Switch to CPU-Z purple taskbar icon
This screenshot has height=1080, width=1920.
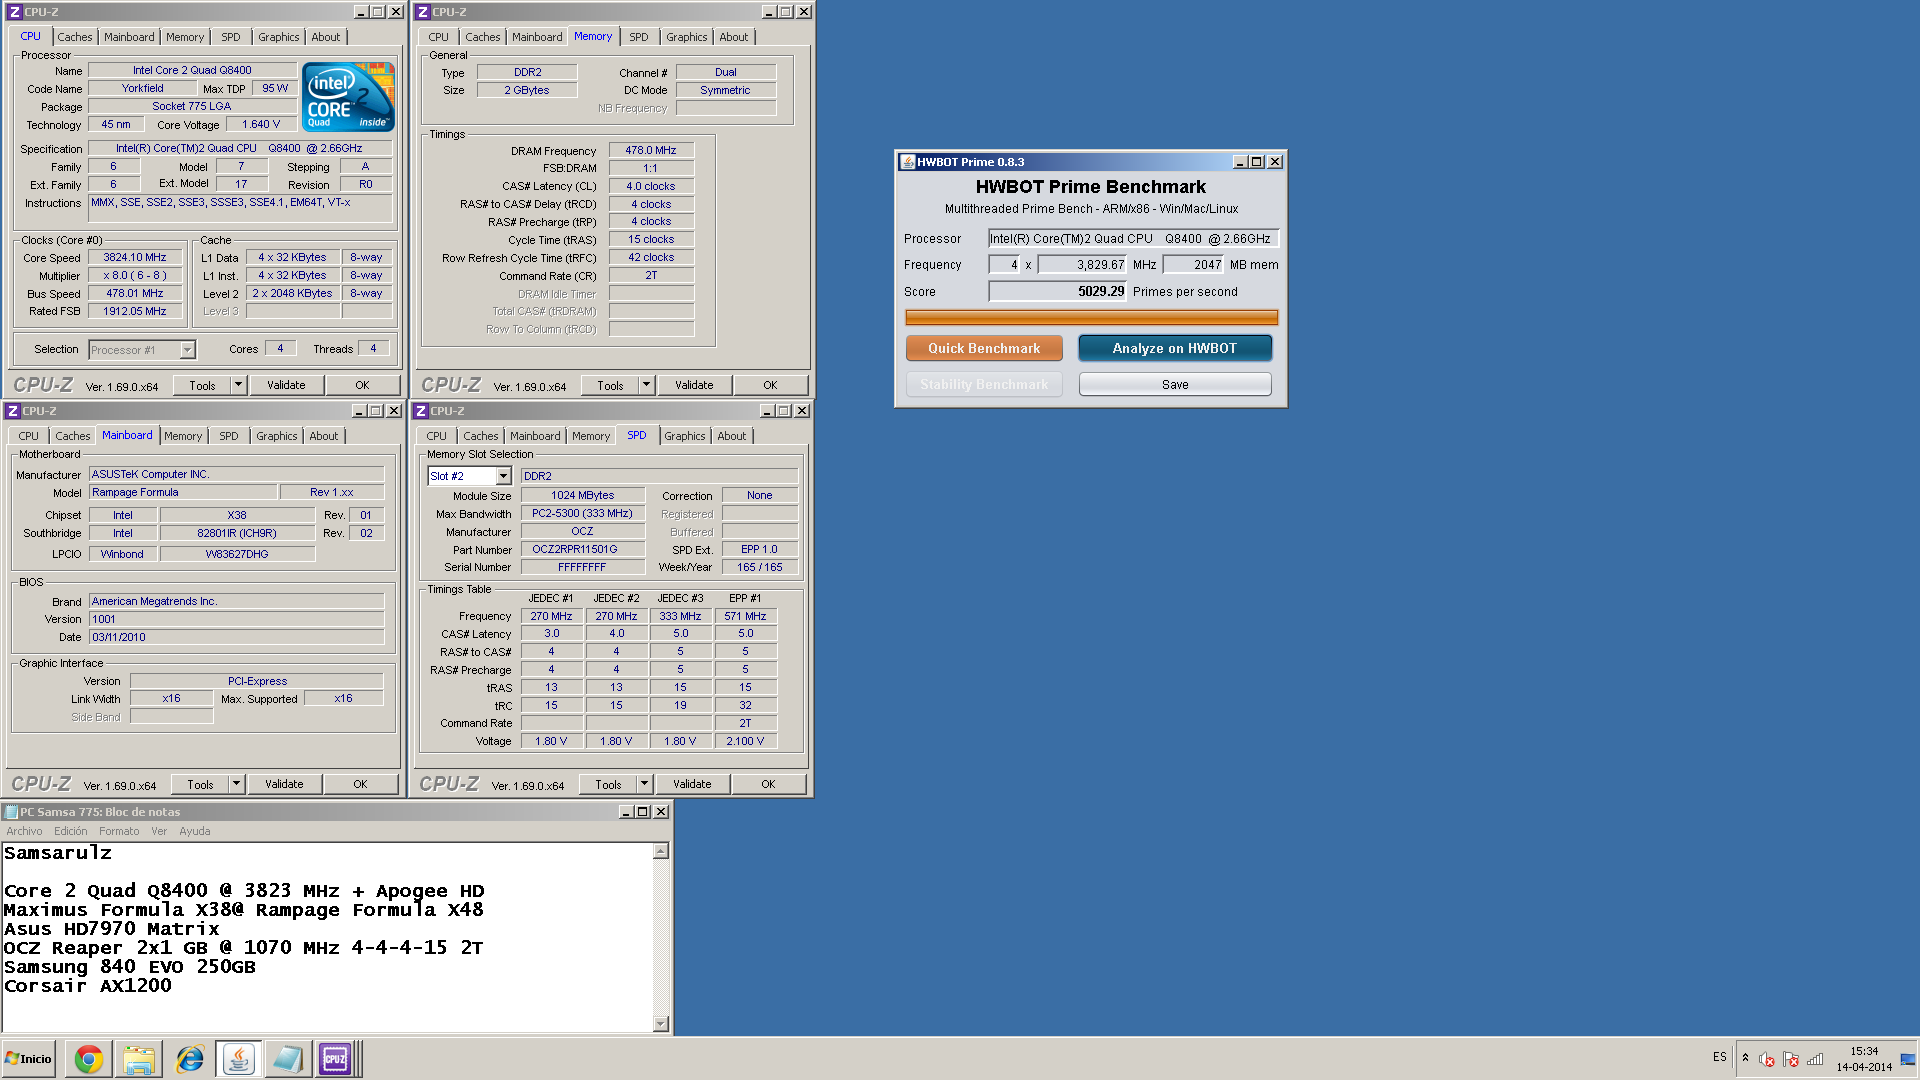click(335, 1059)
